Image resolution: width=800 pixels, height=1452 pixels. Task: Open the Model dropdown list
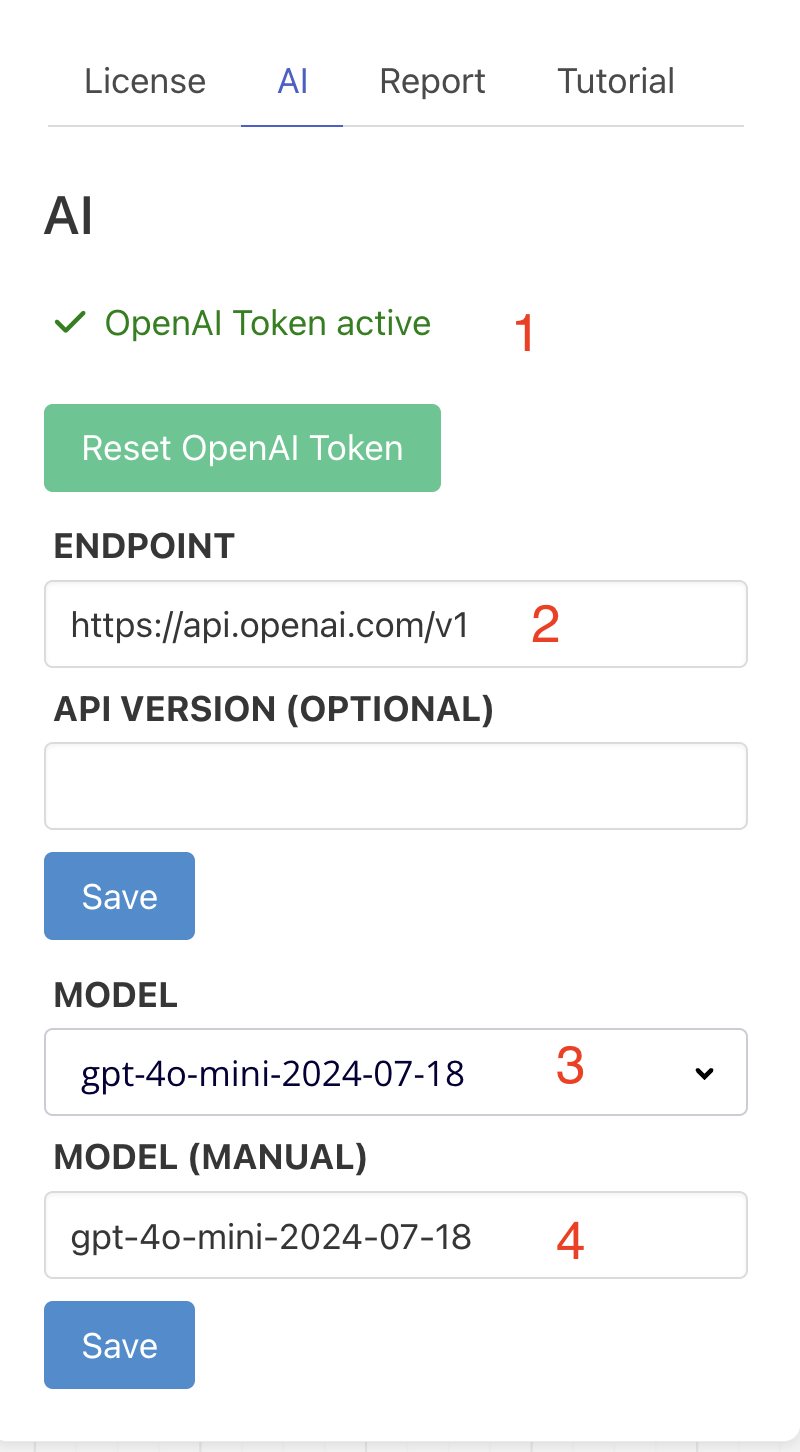[395, 1072]
